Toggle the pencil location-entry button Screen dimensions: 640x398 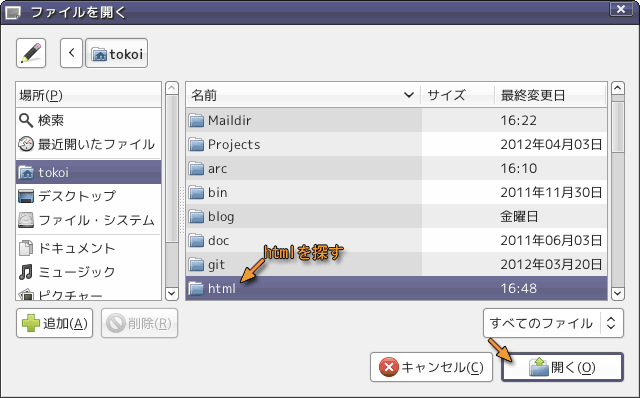point(31,53)
